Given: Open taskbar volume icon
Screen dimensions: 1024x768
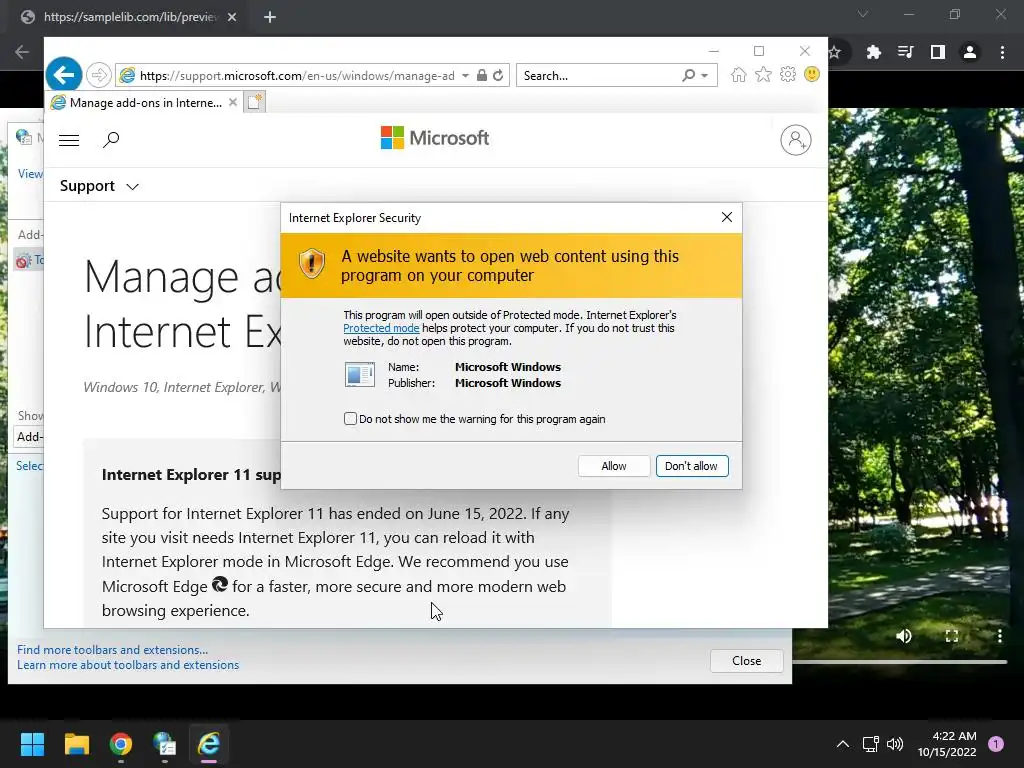Looking at the screenshot, I should 895,743.
